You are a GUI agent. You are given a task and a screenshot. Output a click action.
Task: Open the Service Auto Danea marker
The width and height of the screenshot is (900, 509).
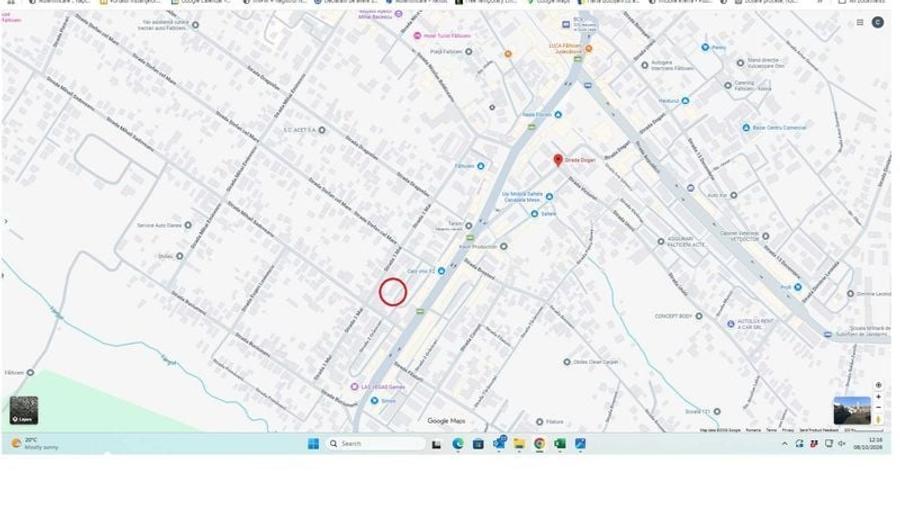pos(188,225)
